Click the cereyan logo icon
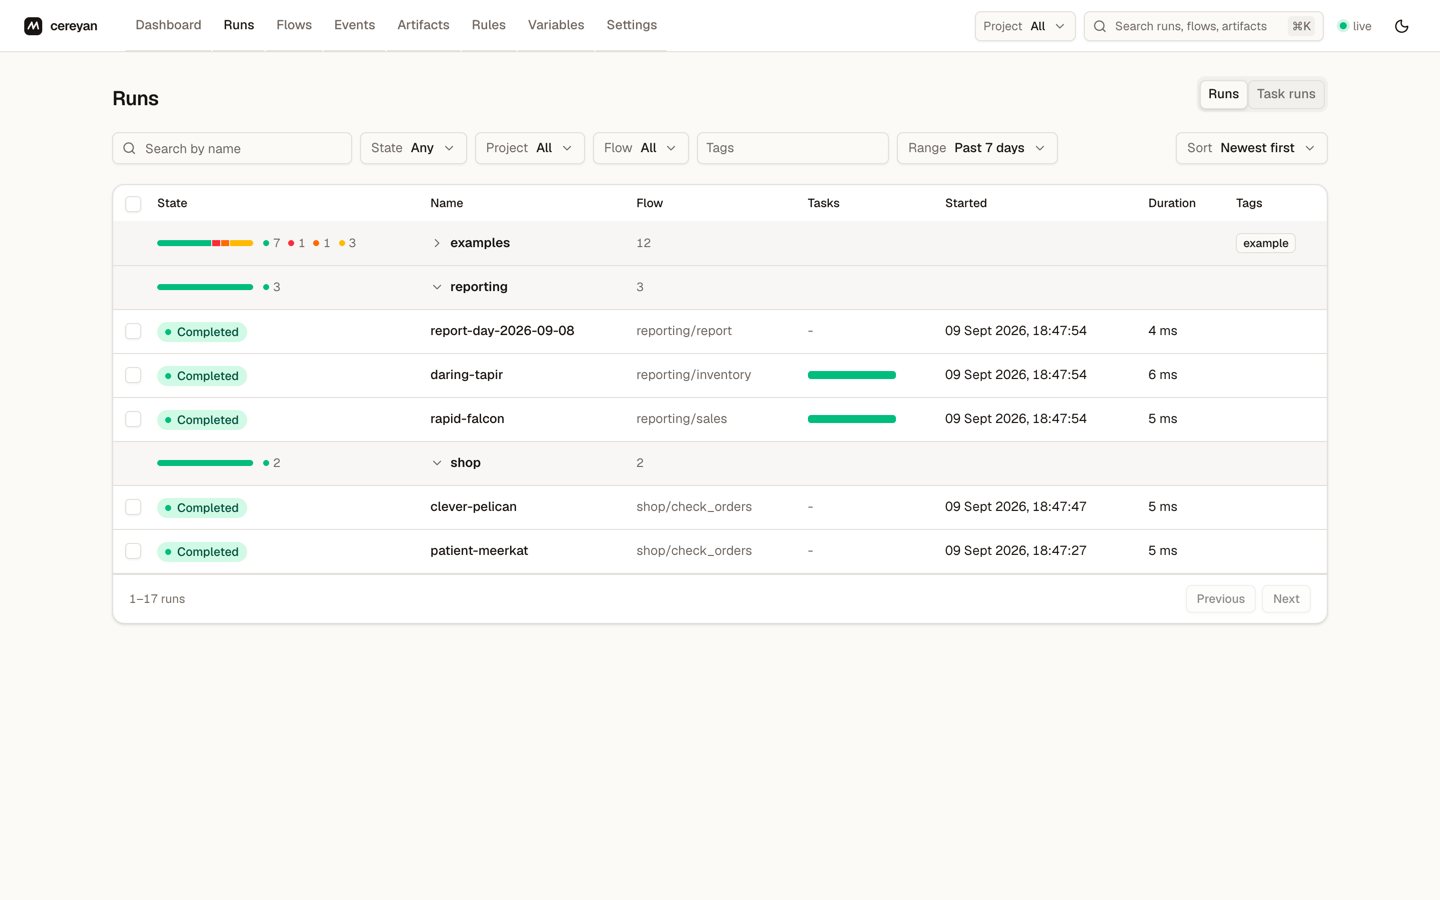 33,26
